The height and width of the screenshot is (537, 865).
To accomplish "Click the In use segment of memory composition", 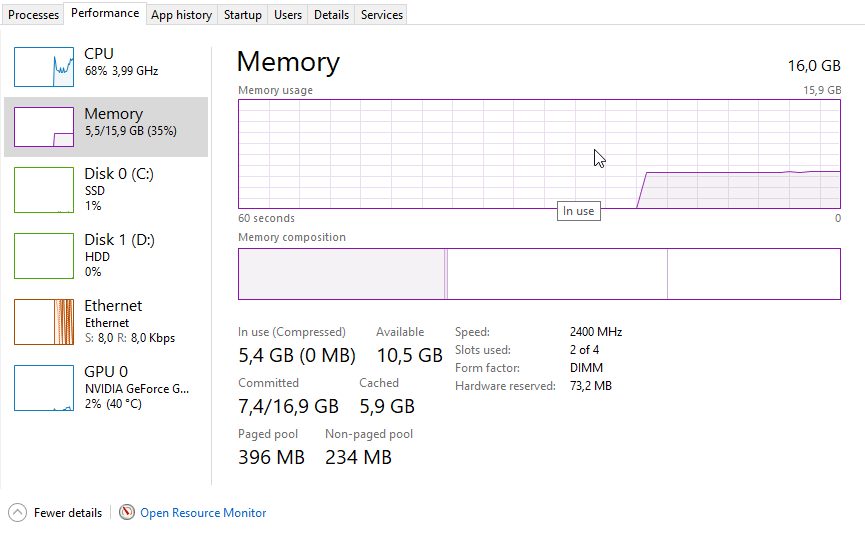I will tap(341, 274).
